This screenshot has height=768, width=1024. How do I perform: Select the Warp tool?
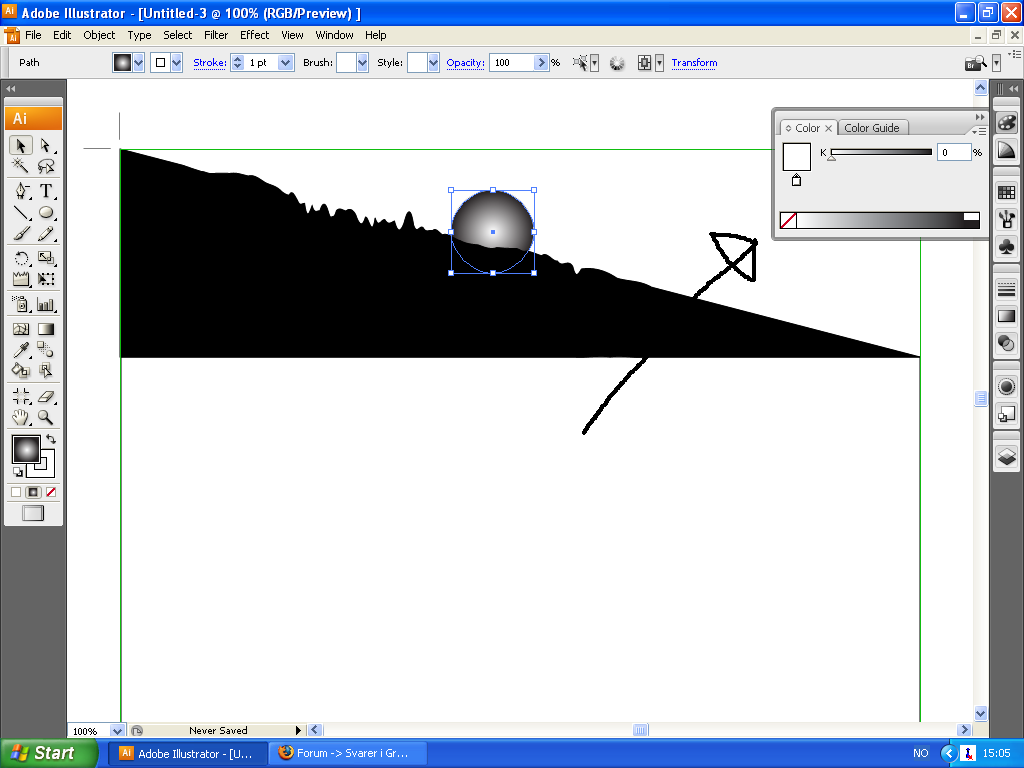pos(21,279)
